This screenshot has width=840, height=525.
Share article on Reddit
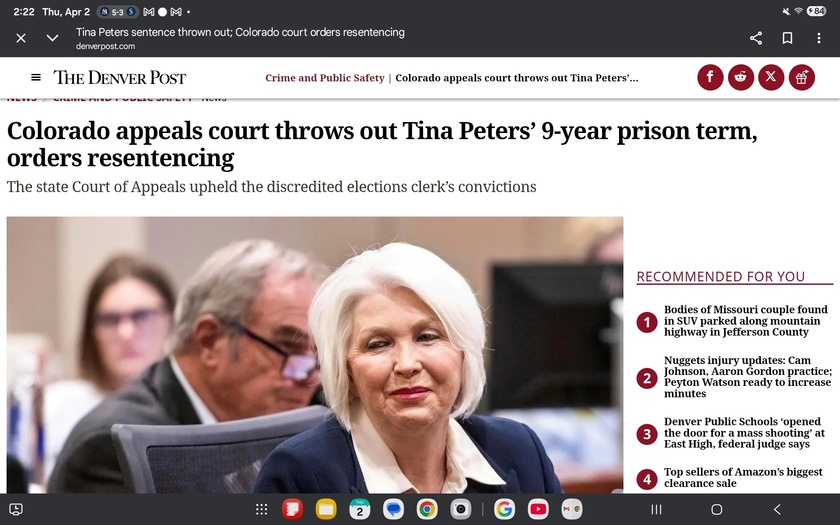(x=741, y=77)
